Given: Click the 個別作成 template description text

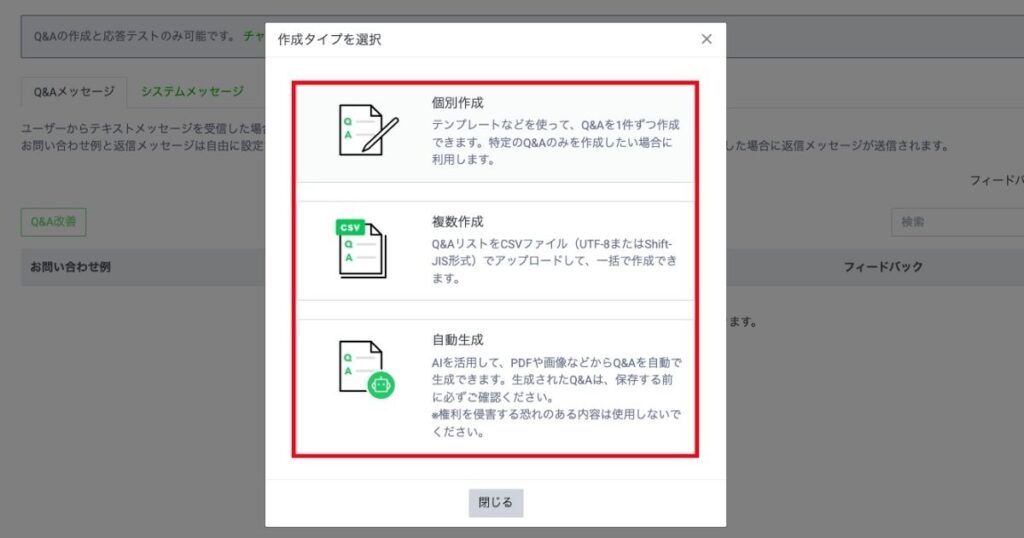Looking at the screenshot, I should pos(556,141).
